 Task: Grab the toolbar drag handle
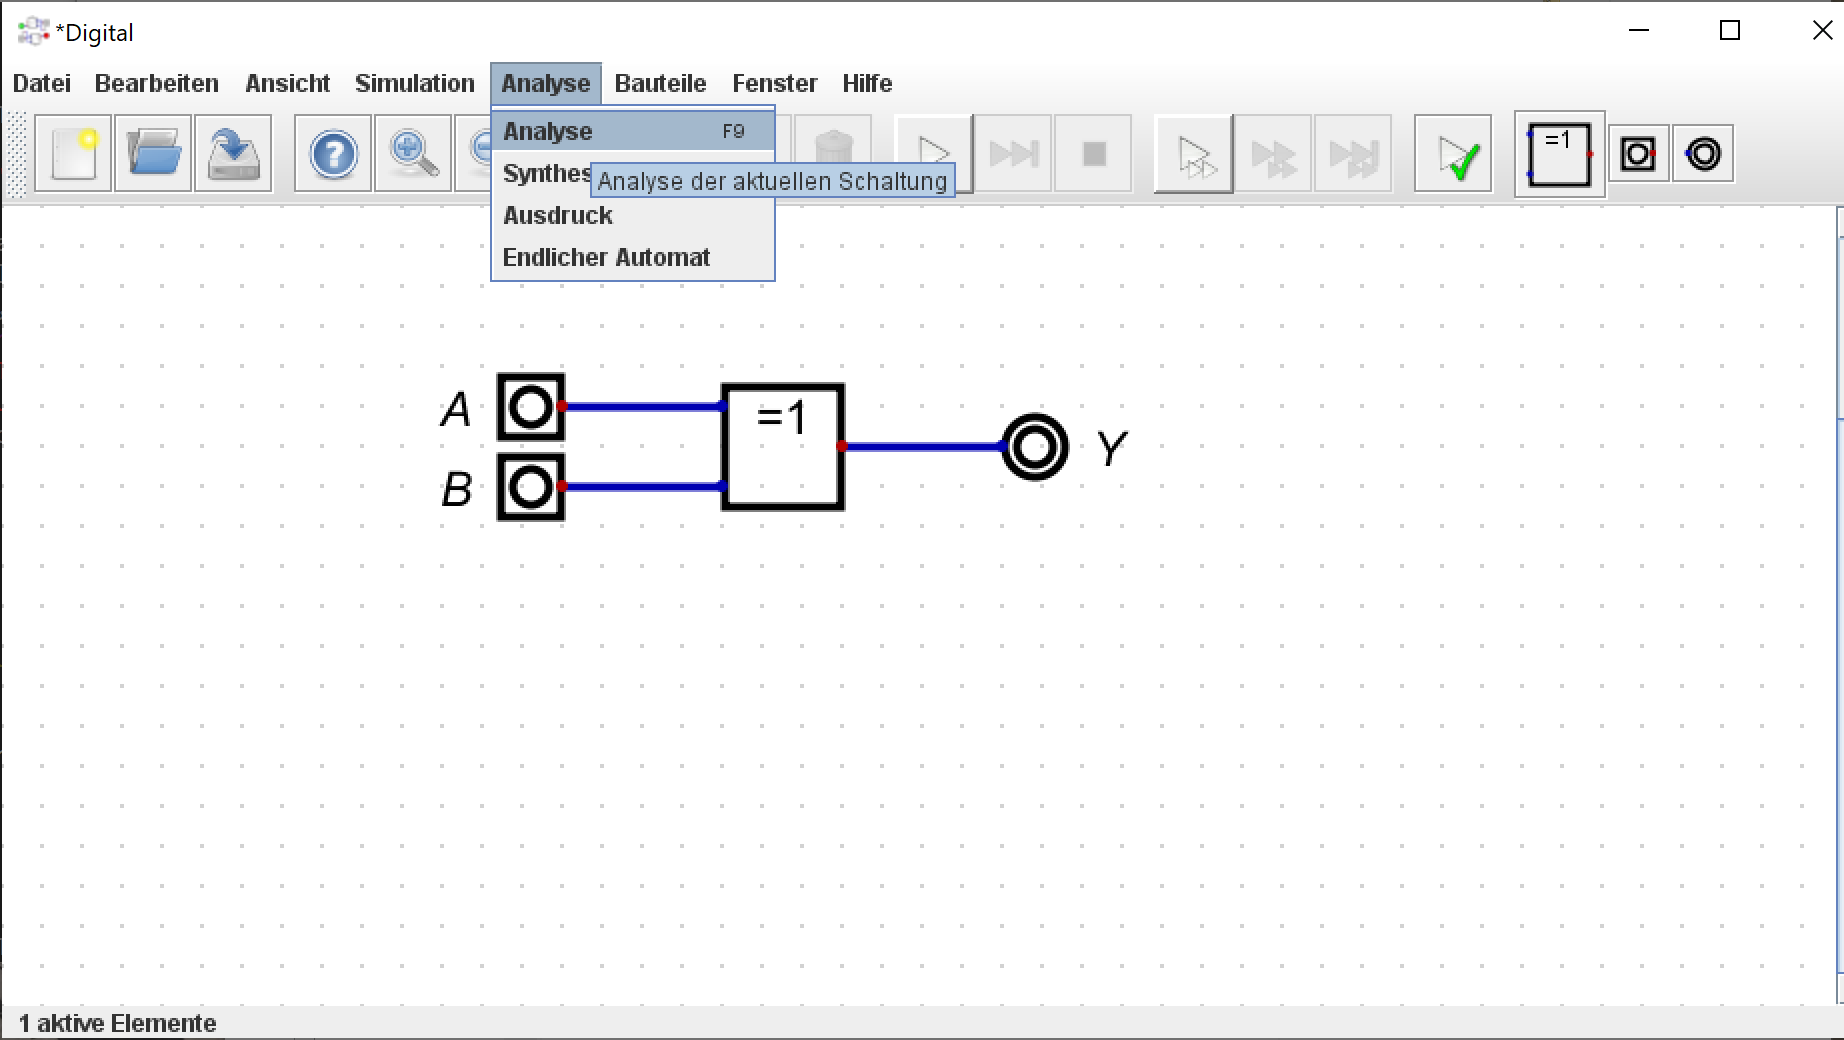click(x=17, y=154)
